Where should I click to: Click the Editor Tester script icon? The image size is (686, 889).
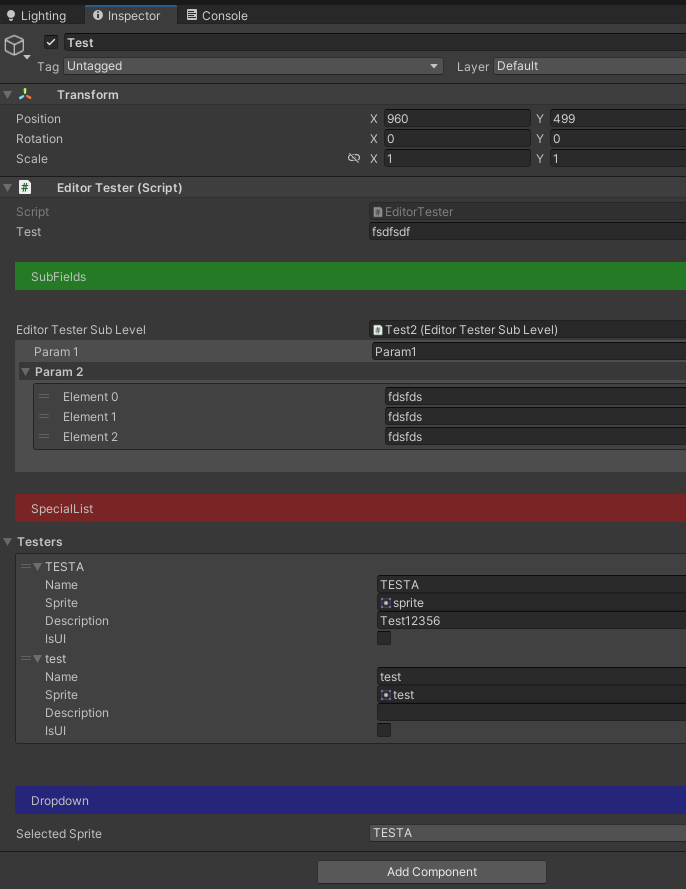(25, 187)
